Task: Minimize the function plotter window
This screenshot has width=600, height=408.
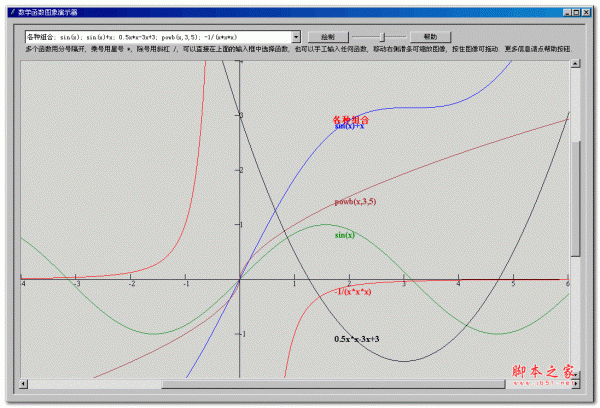Action: 566,11
